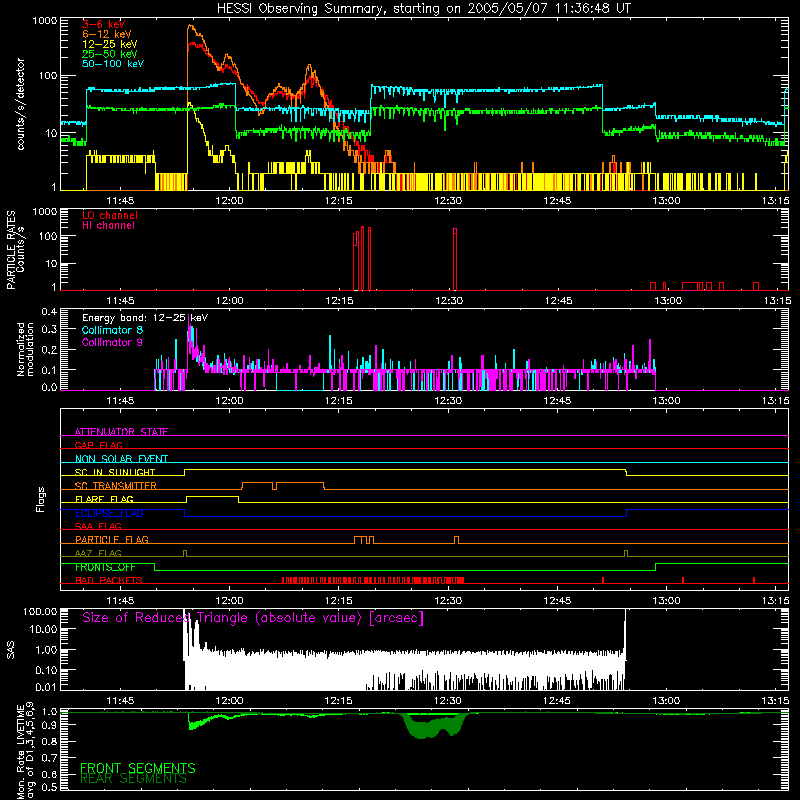The height and width of the screenshot is (800, 800).
Task: Click the vertical Flags axis label
Action: [41, 499]
